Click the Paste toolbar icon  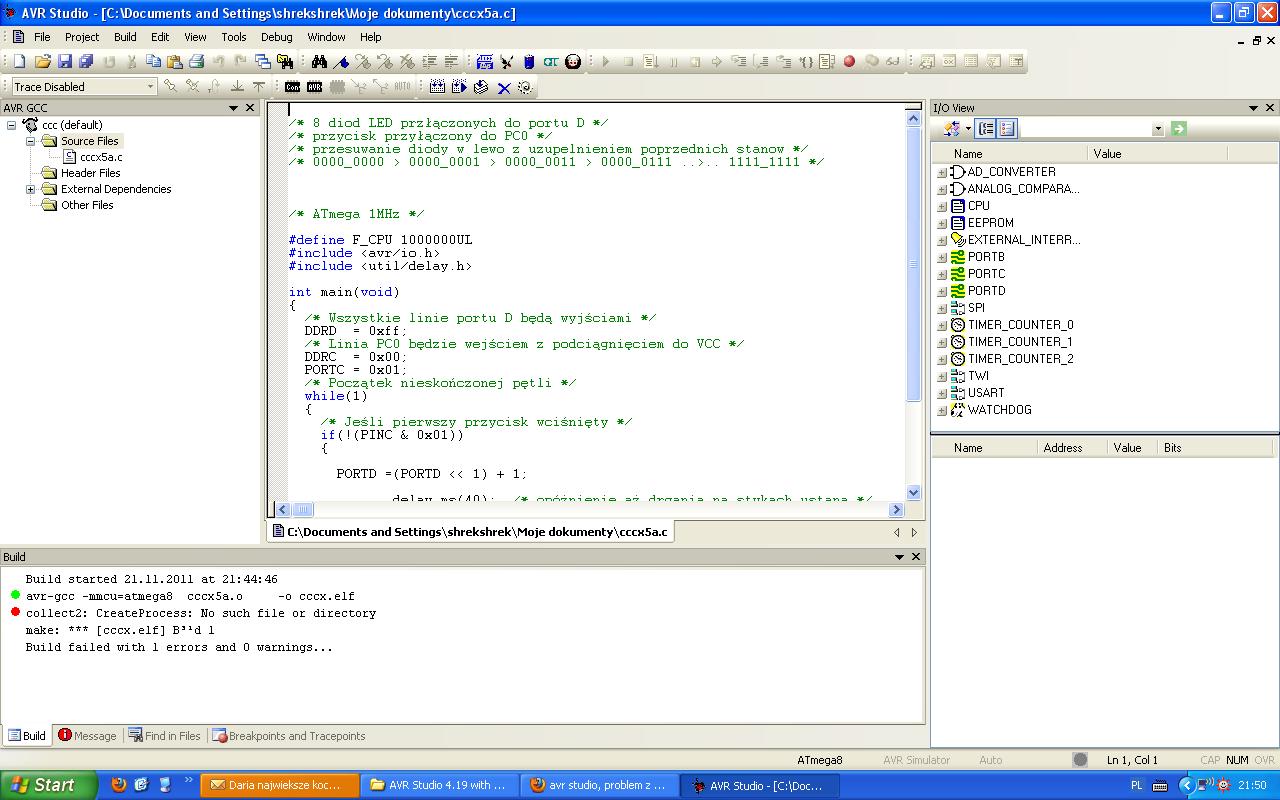click(x=175, y=61)
